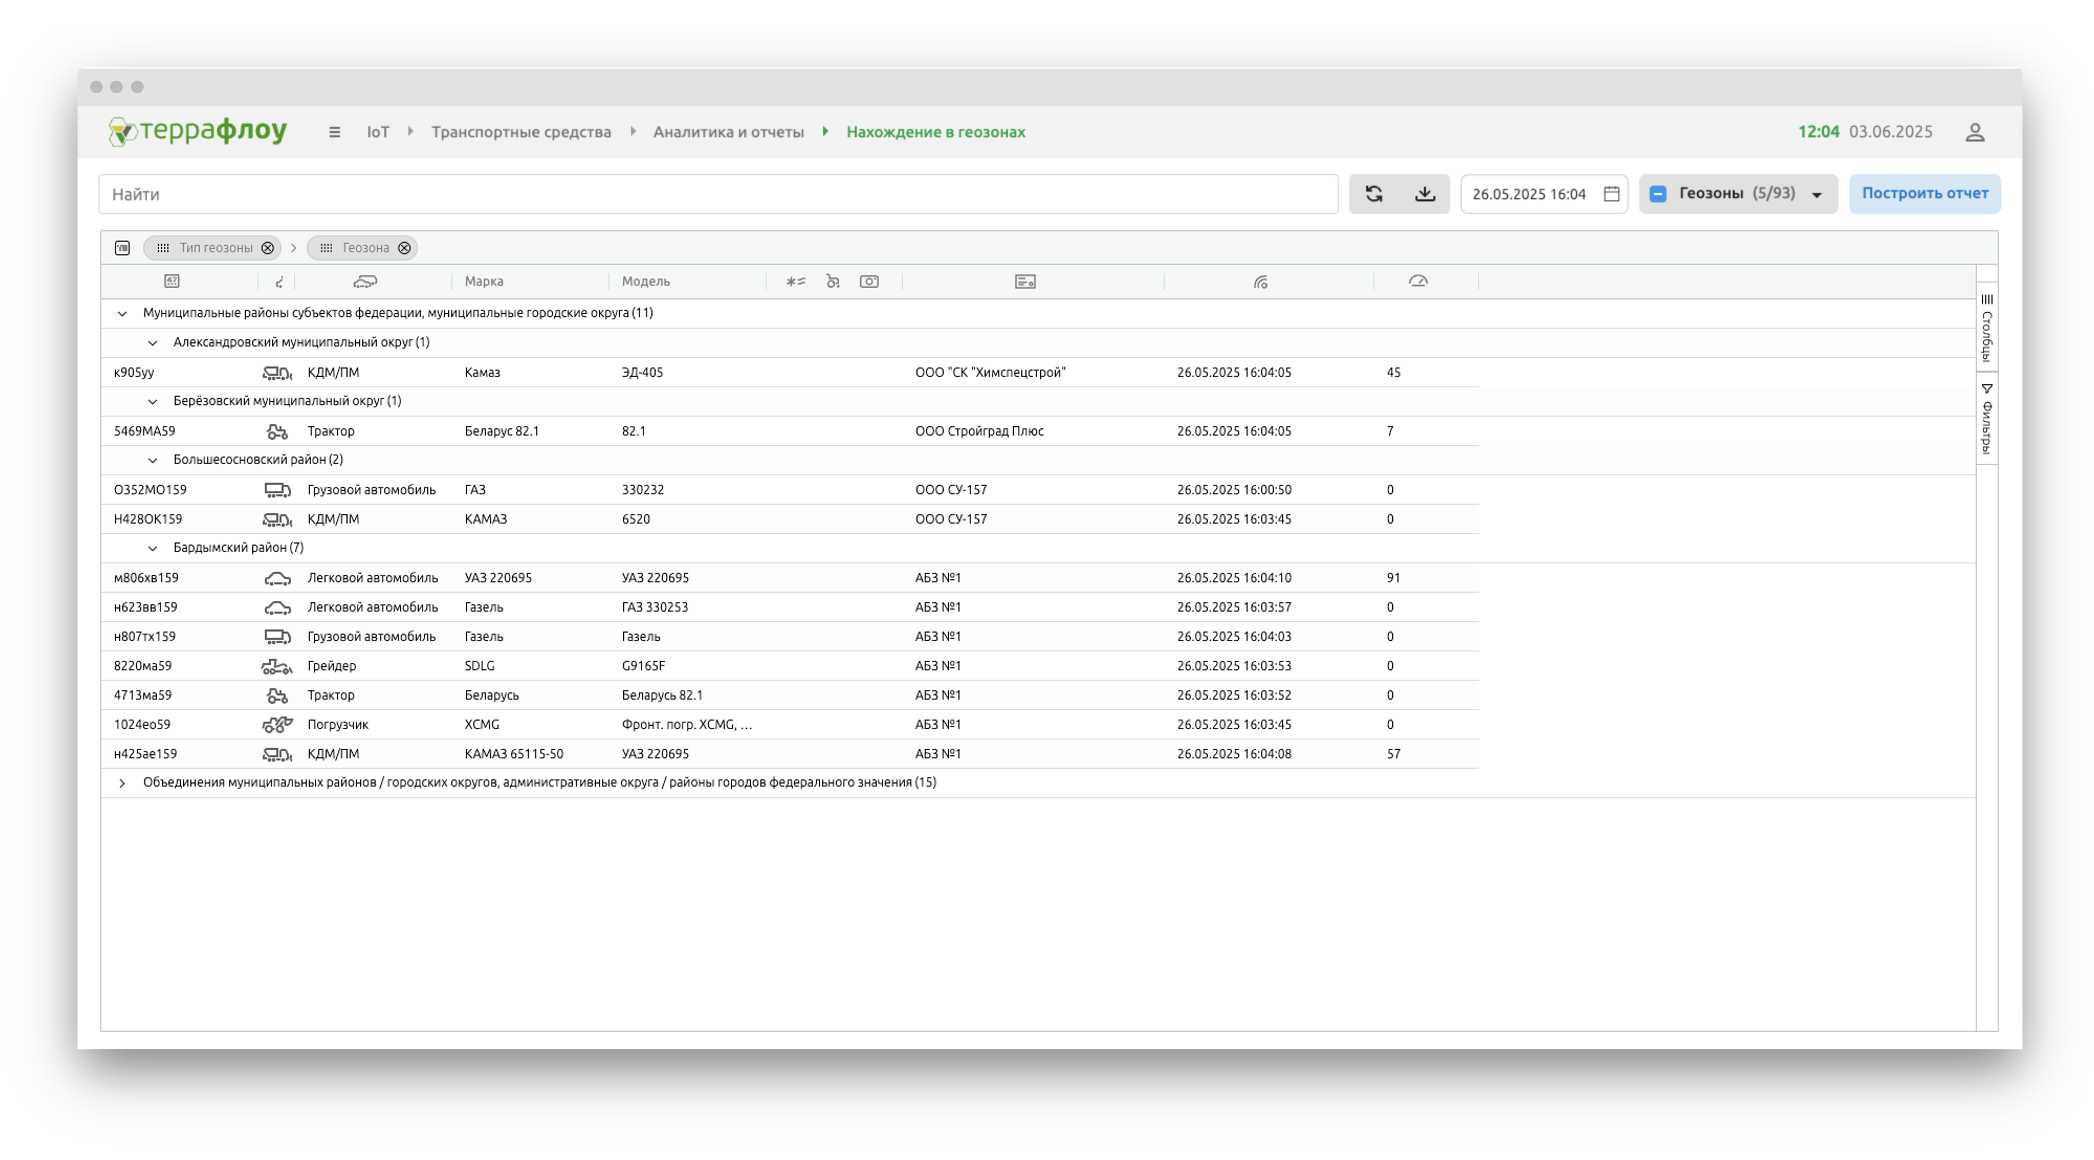Collapse the Большесосновский район group
This screenshot has width=2094, height=1160.
[152, 461]
